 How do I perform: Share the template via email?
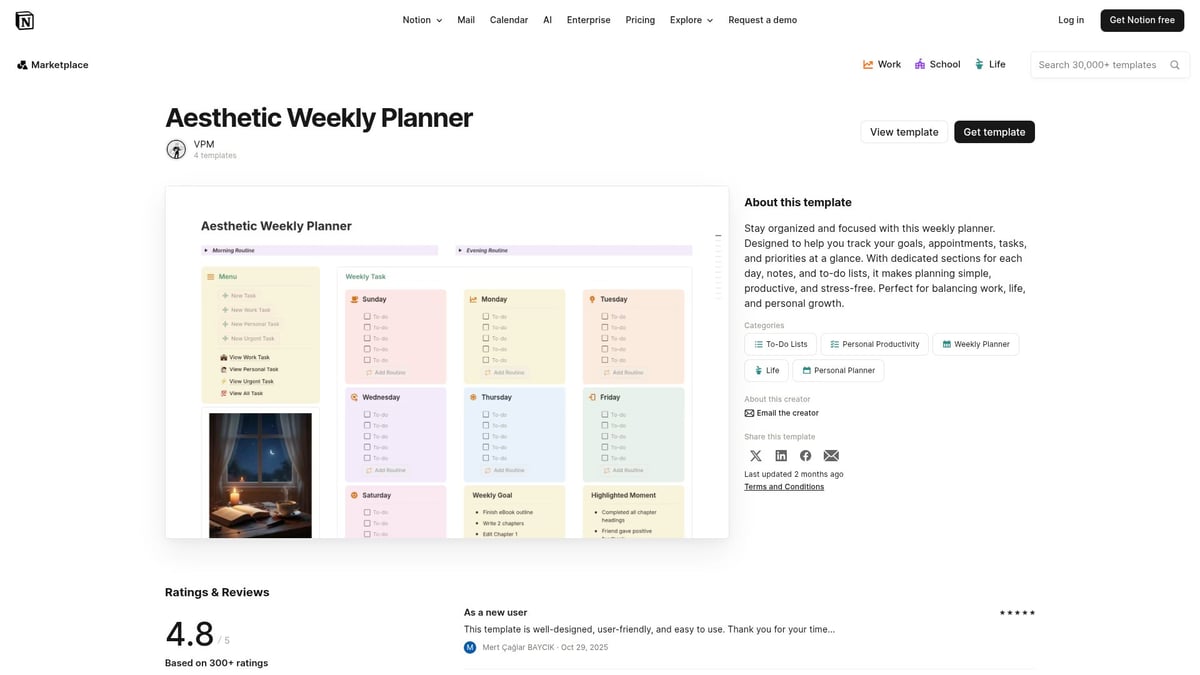coord(831,455)
